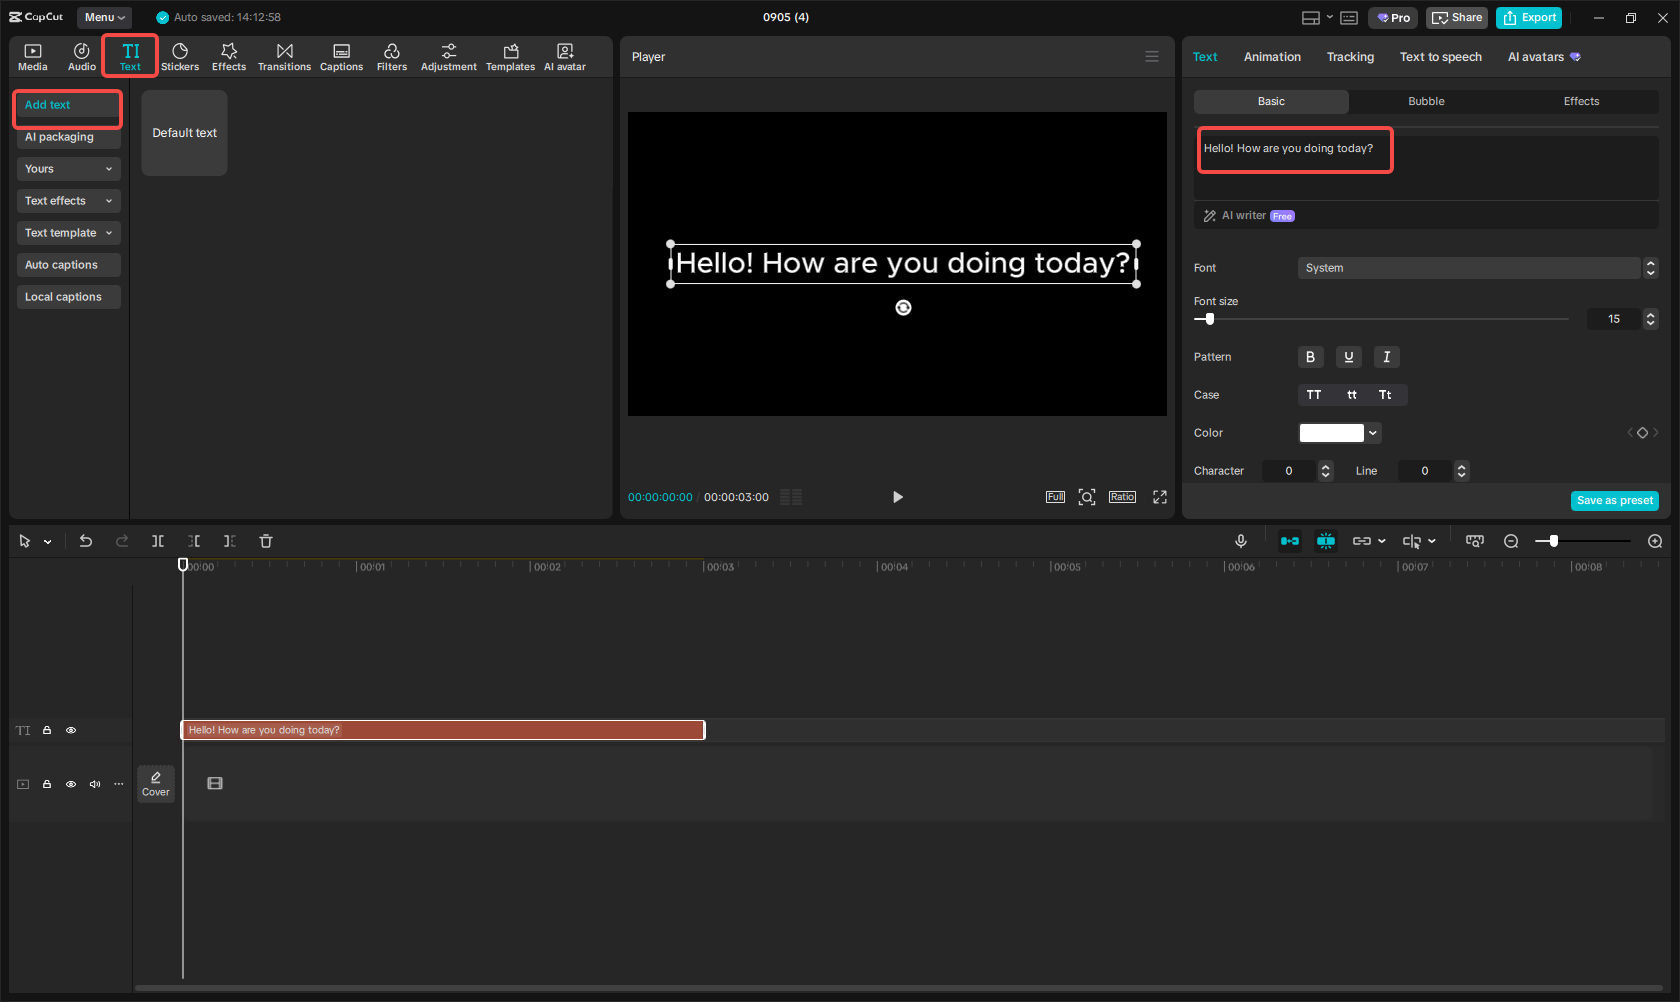1680x1002 pixels.
Task: Open the Transitions panel
Action: click(284, 56)
